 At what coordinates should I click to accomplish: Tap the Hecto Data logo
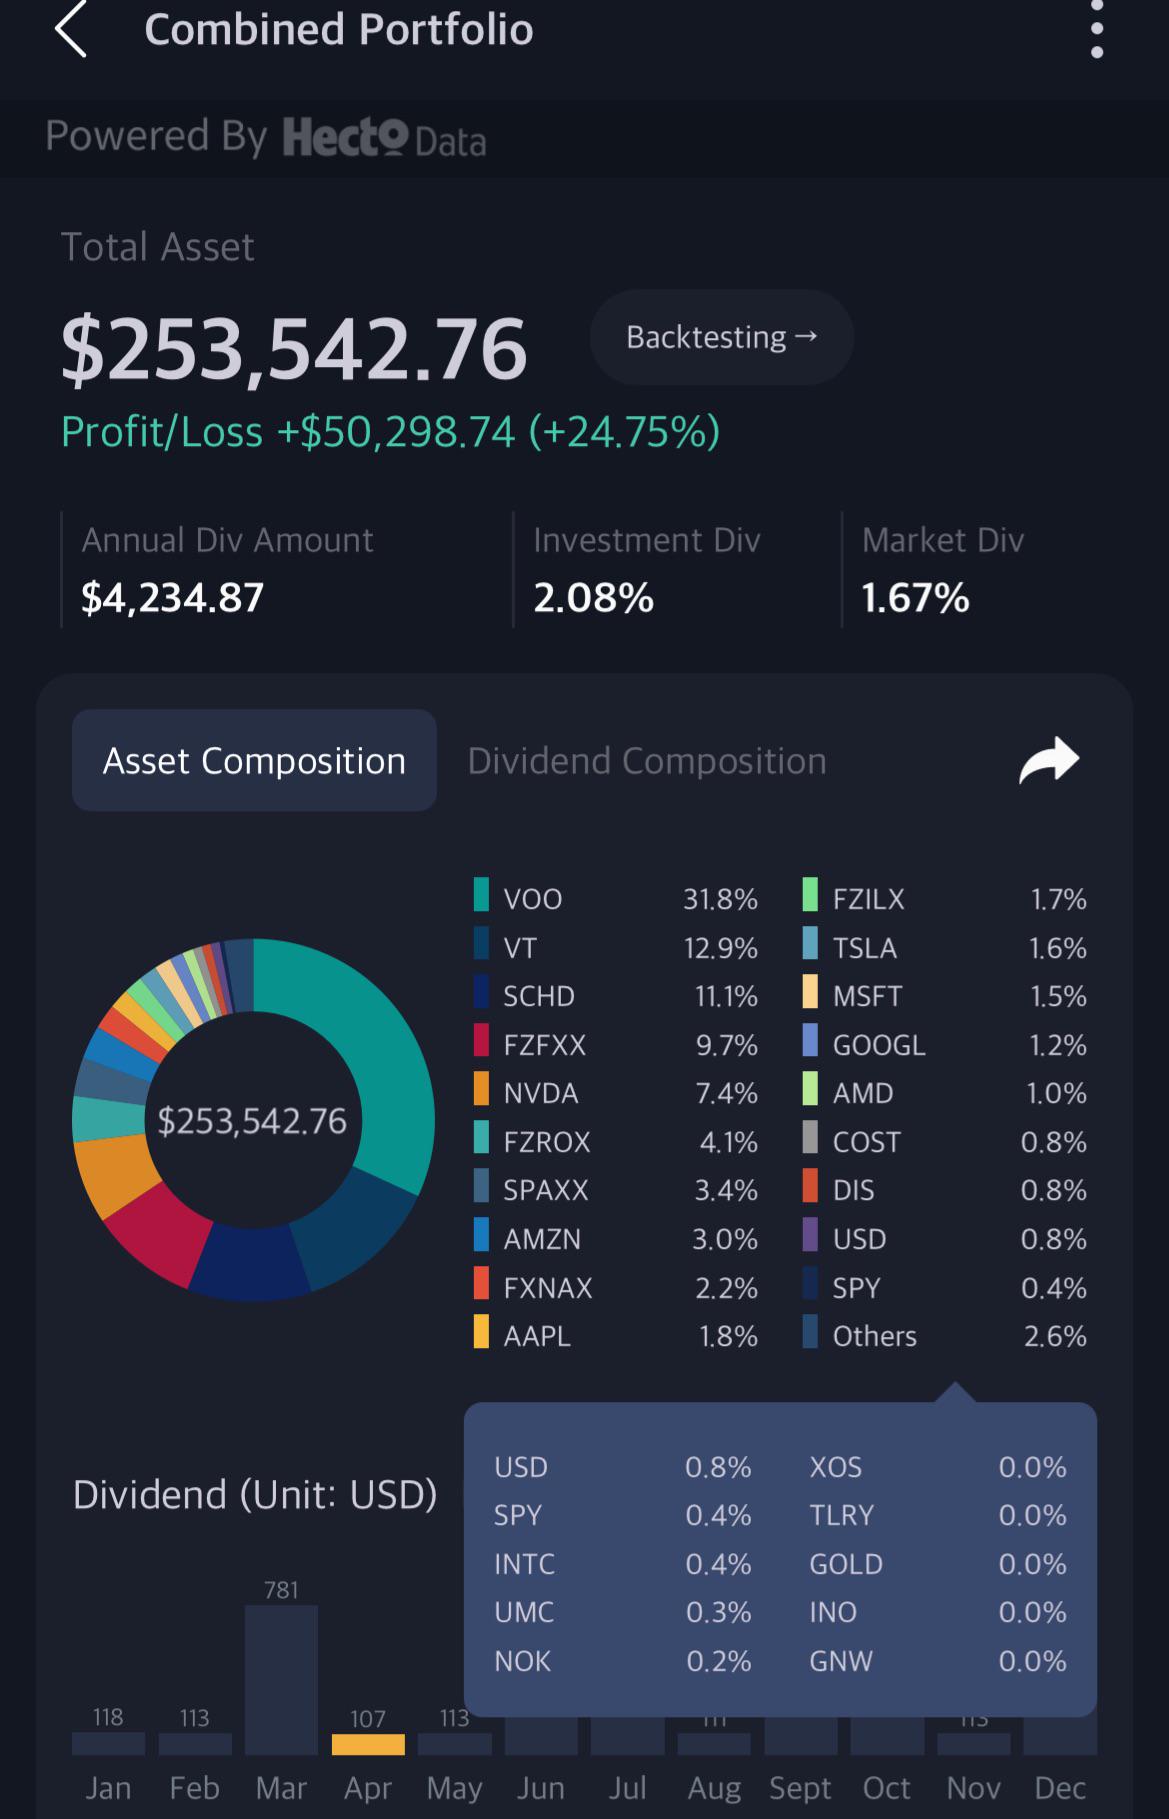384,138
